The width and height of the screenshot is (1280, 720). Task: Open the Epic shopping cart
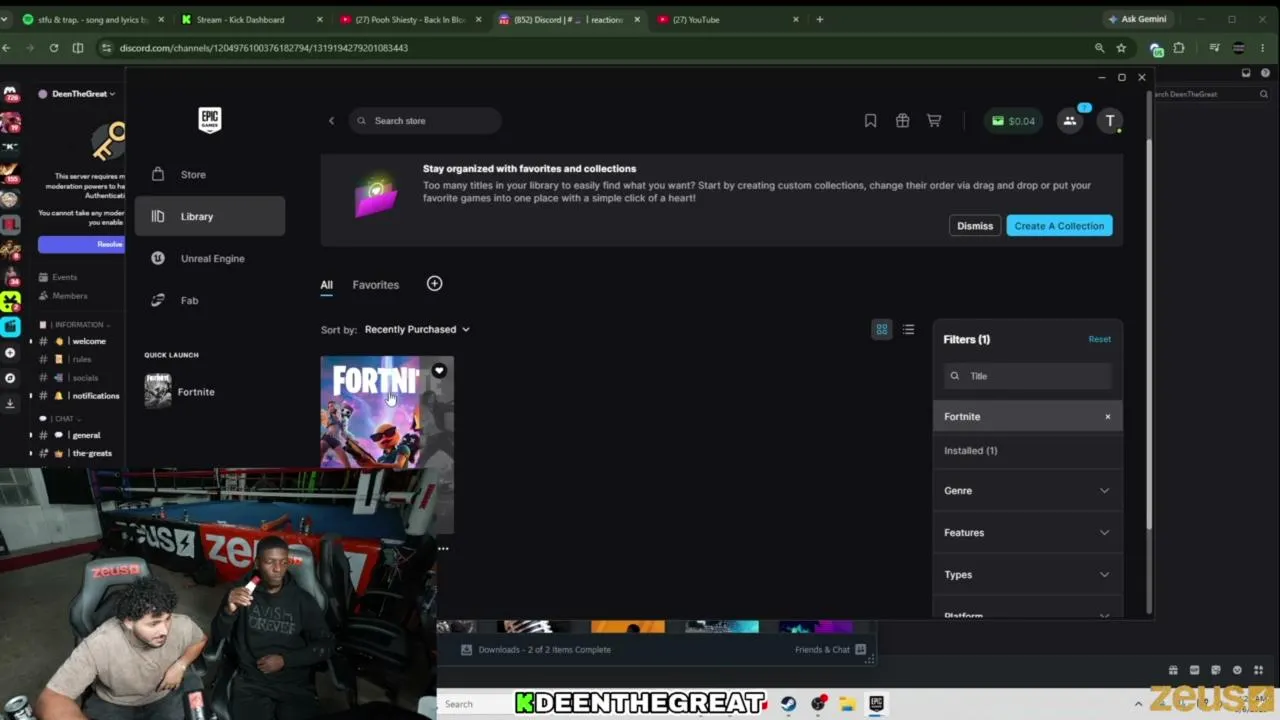pyautogui.click(x=934, y=121)
